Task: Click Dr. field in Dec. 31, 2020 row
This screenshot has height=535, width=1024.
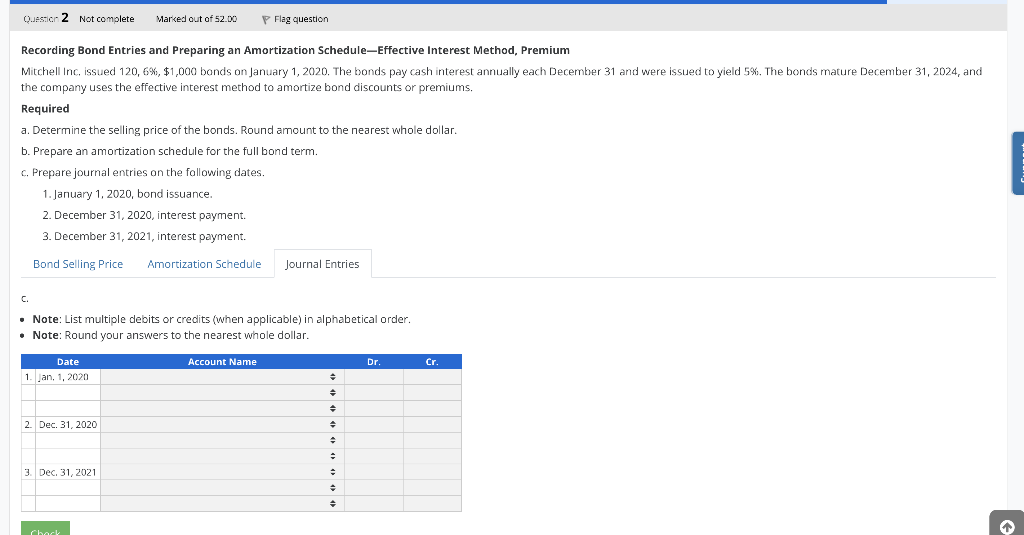Action: (x=374, y=425)
